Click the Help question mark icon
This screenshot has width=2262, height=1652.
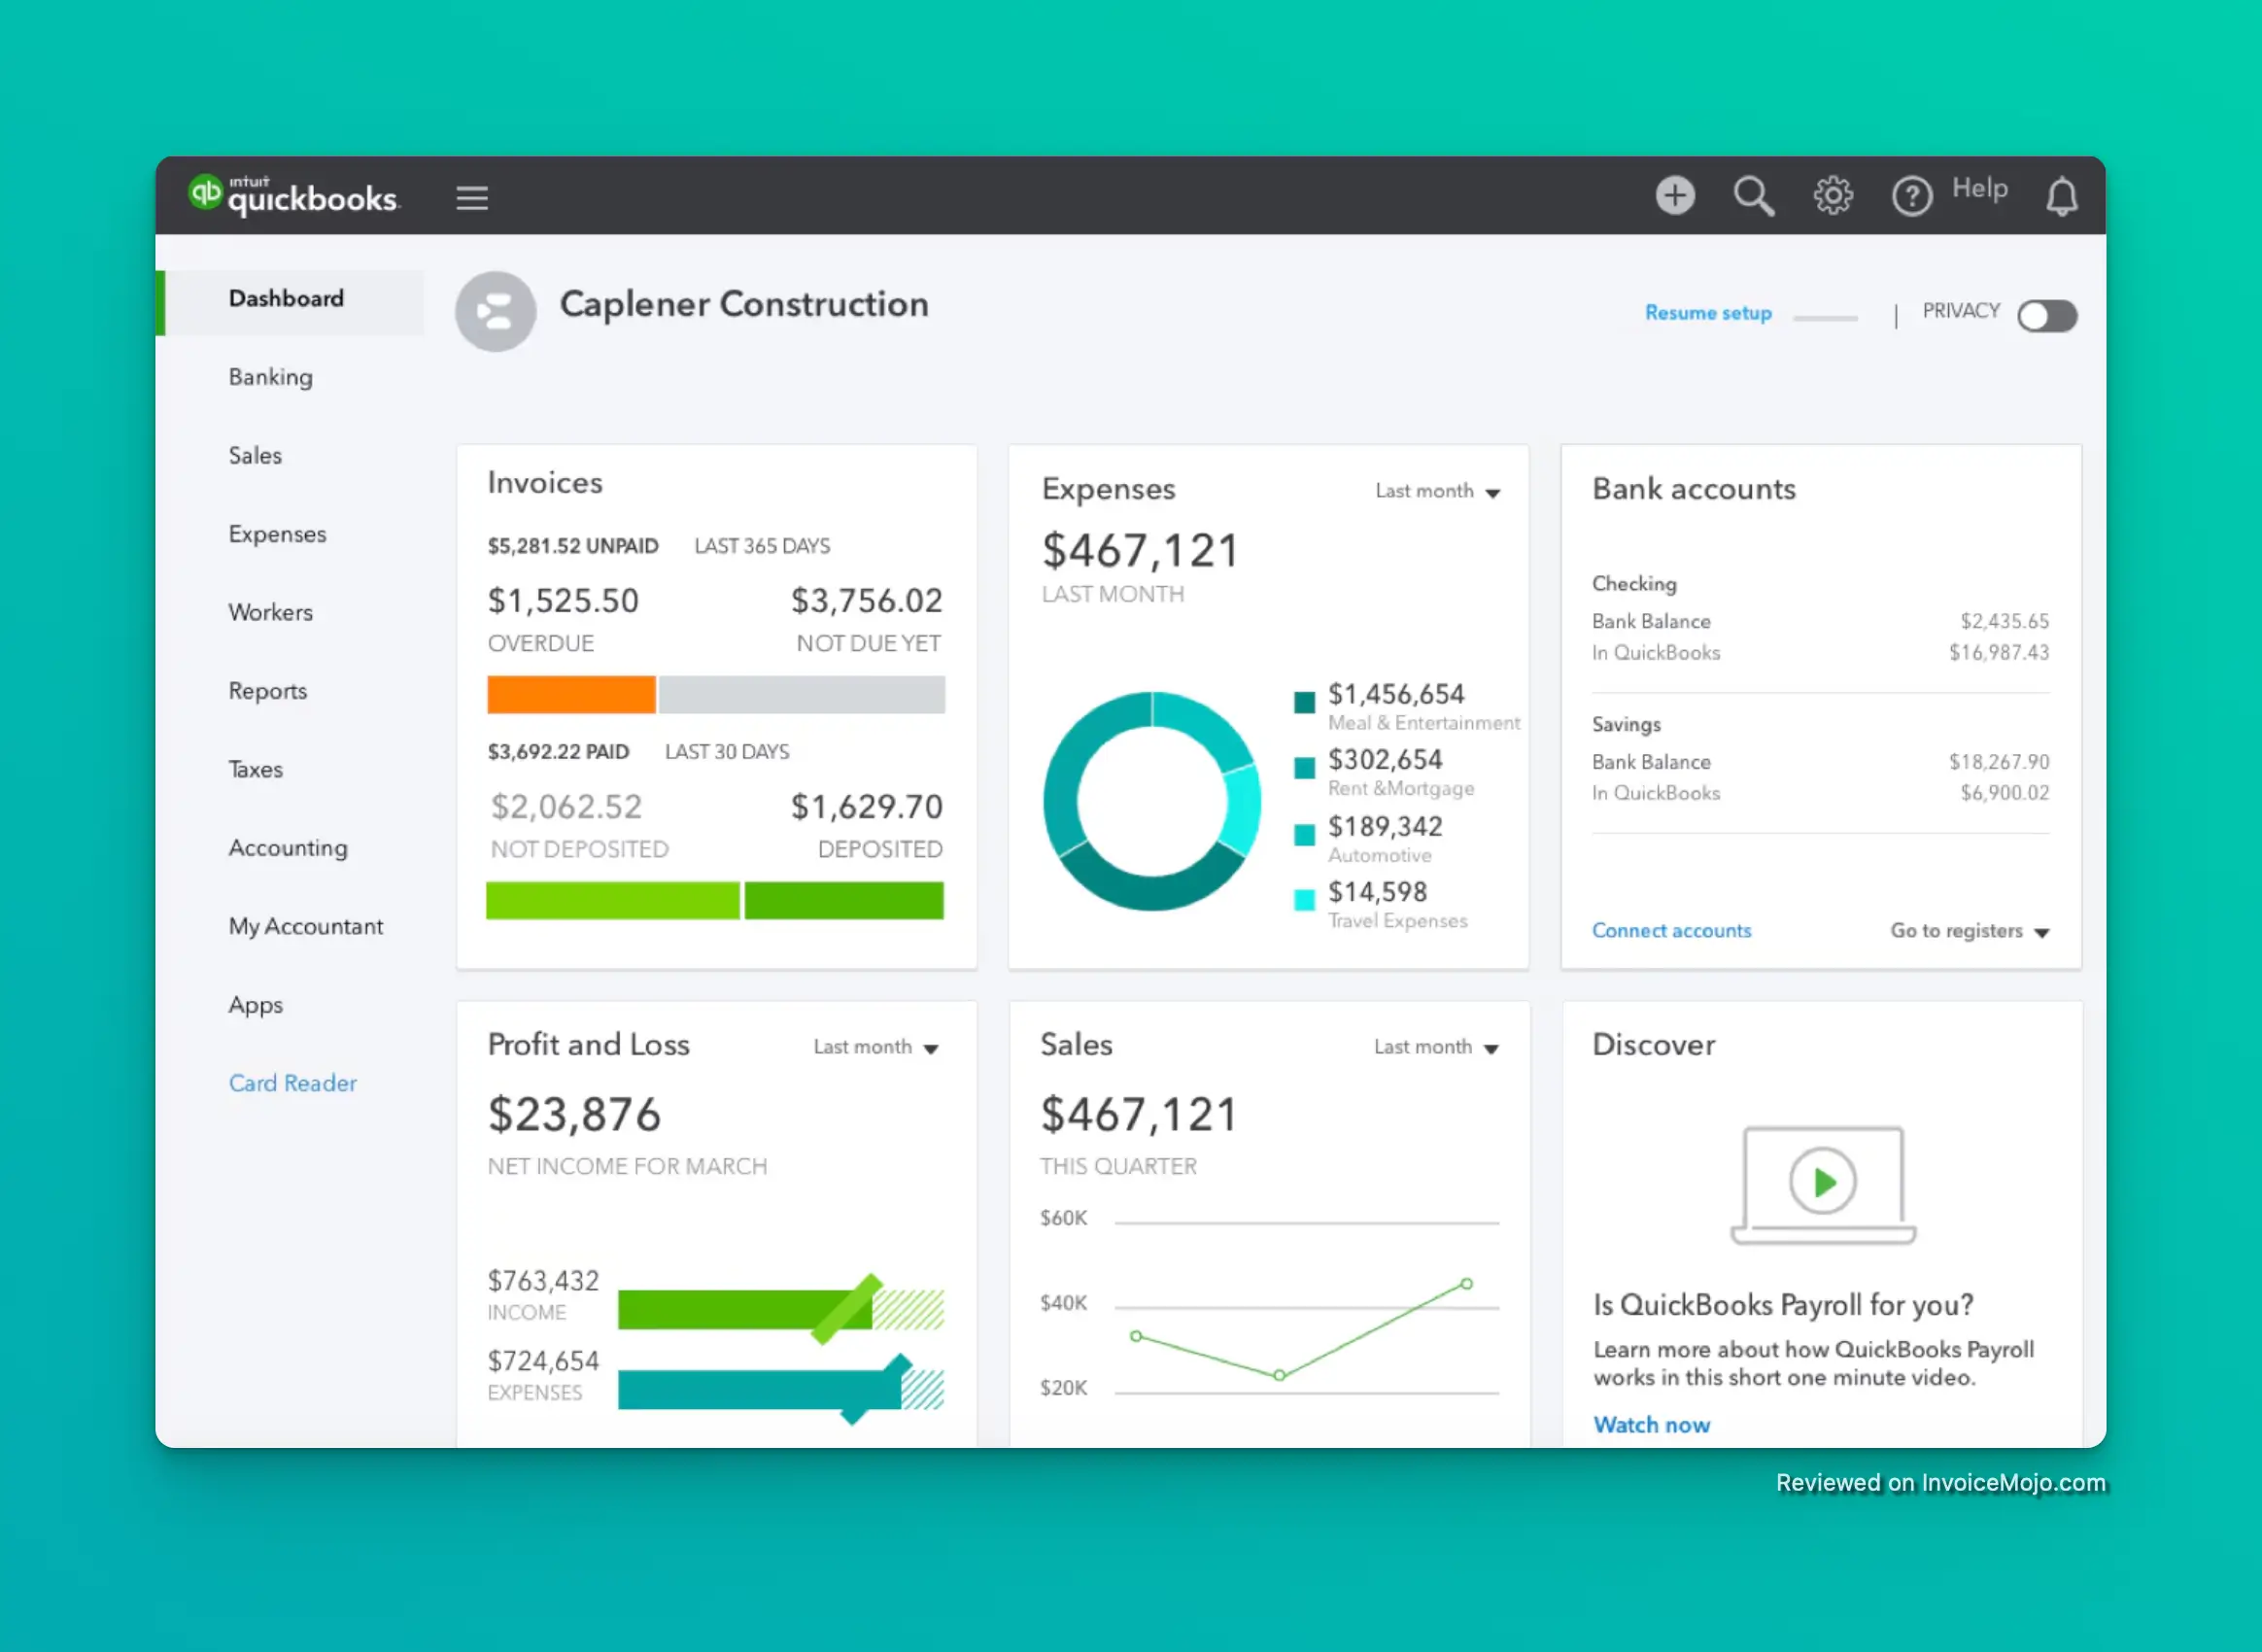coord(1912,195)
